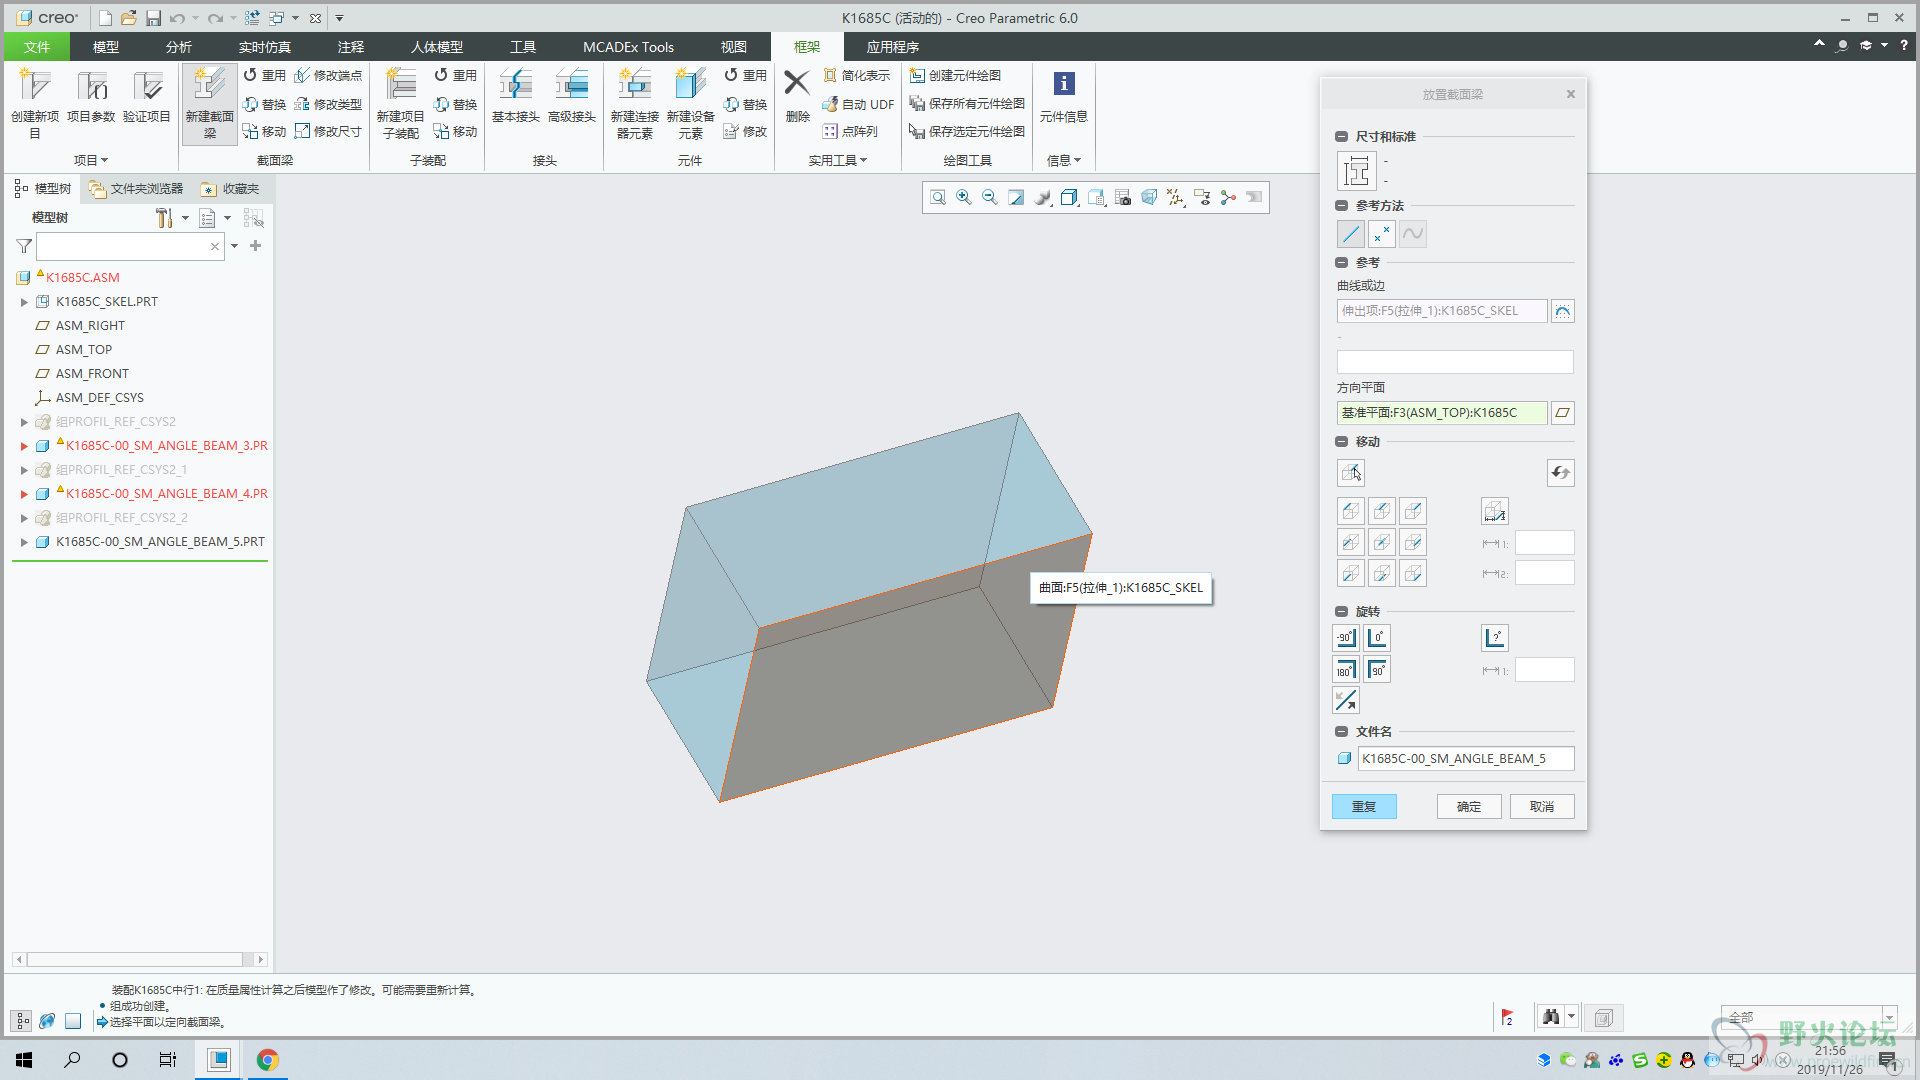Click the Repaint screen icon
This screenshot has width=1920, height=1080.
[x=1016, y=198]
